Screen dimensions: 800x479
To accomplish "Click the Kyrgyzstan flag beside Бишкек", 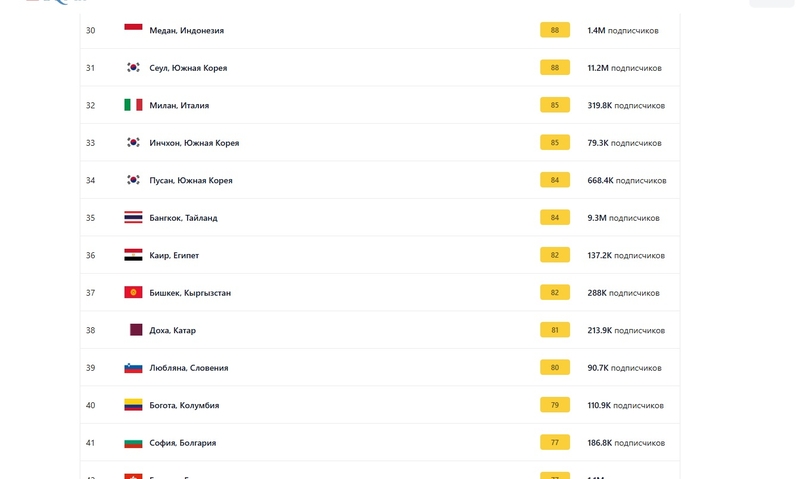I will pos(133,293).
